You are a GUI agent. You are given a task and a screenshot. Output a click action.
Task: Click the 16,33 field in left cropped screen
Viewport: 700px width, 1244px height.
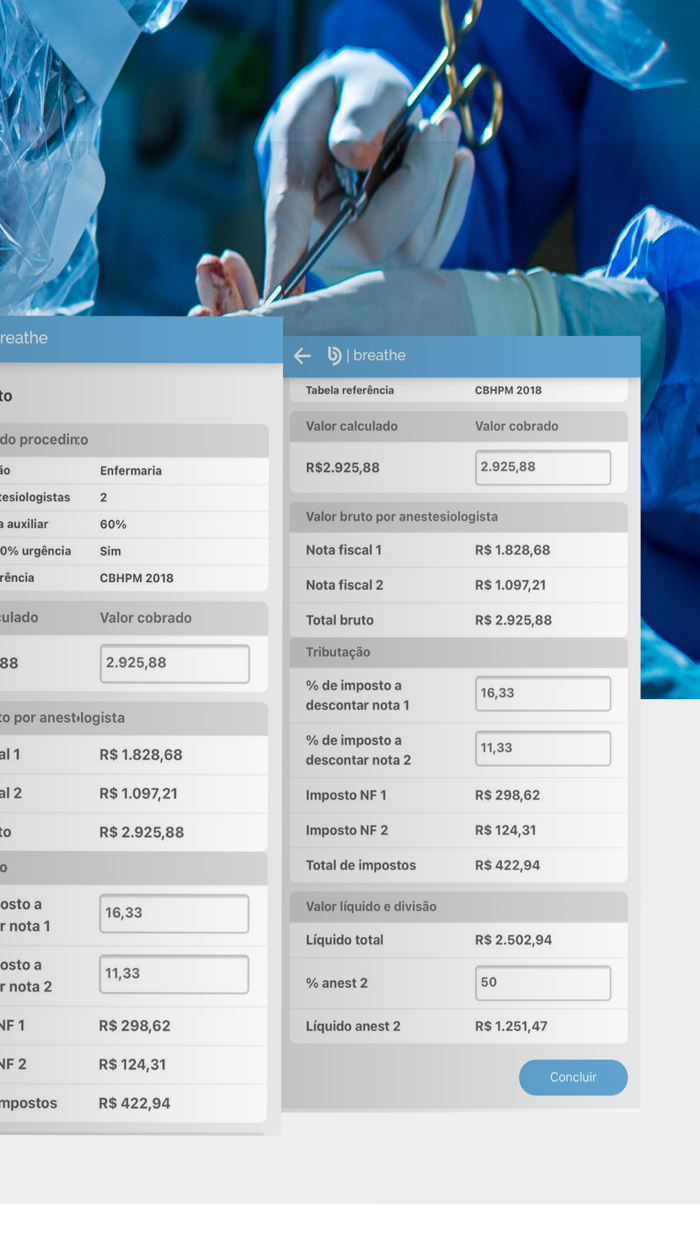(174, 913)
